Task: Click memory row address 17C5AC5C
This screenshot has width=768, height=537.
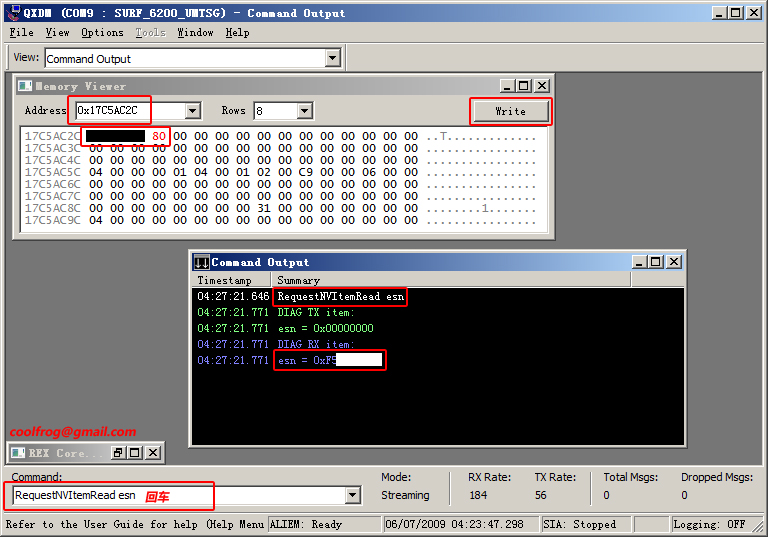Action: point(53,172)
